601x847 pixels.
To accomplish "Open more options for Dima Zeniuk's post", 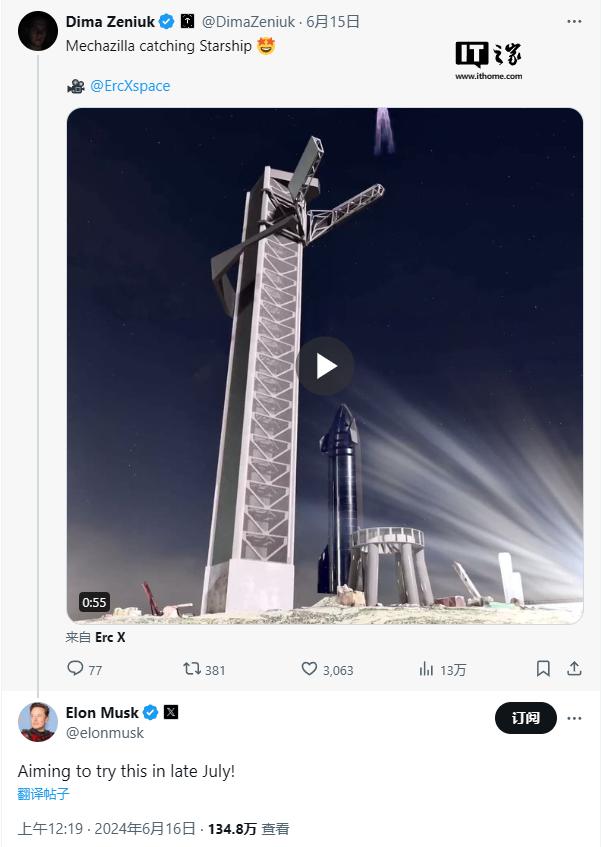I will tap(574, 21).
